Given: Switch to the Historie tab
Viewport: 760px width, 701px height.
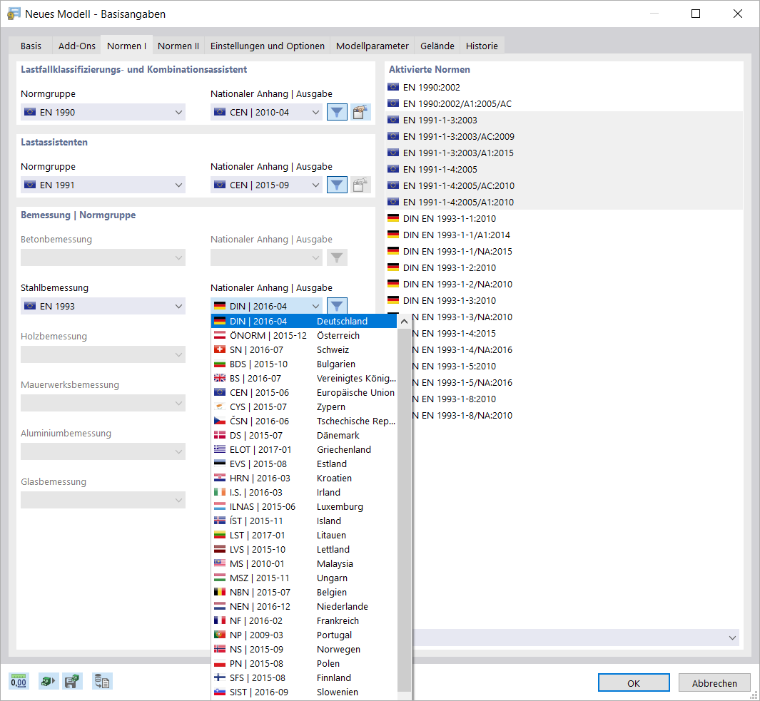Looking at the screenshot, I should pos(482,46).
